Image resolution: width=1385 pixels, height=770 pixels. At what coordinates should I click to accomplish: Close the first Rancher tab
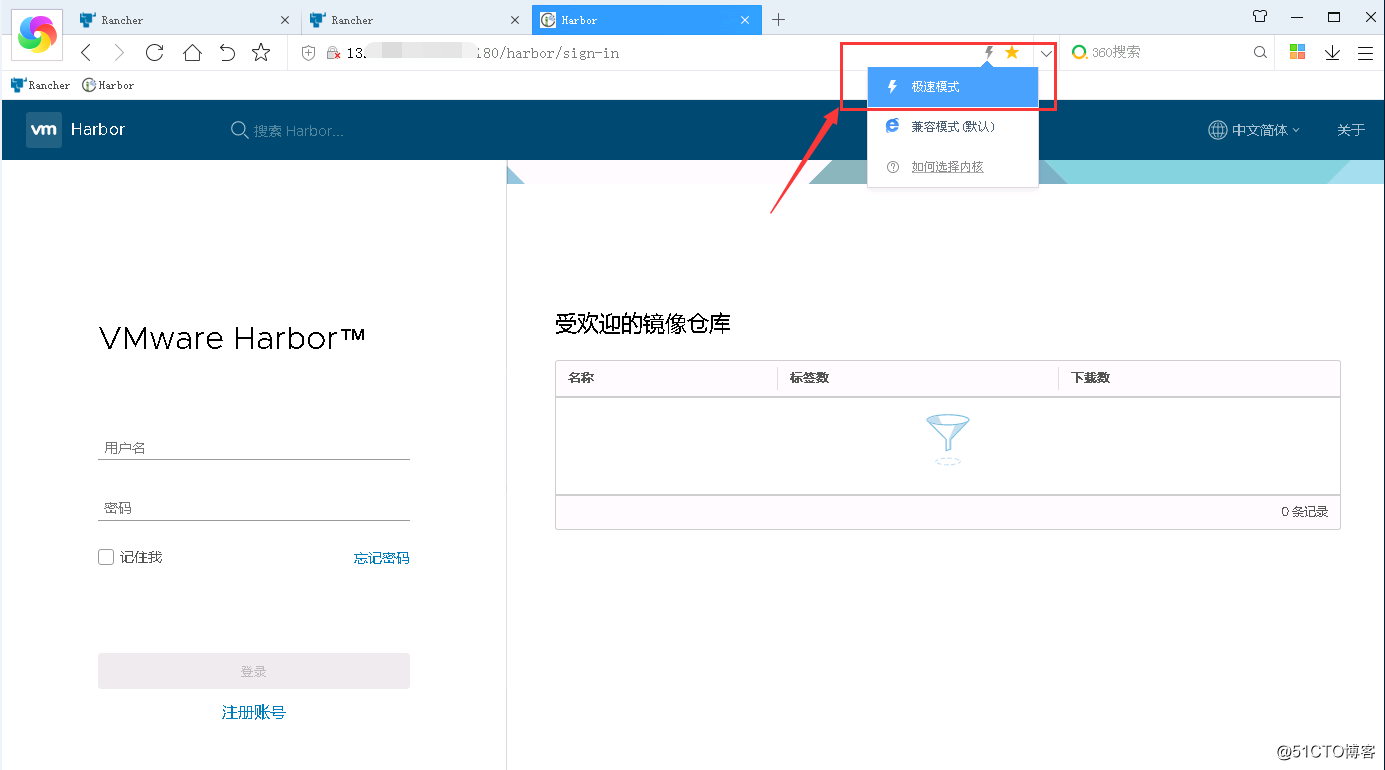pyautogui.click(x=285, y=20)
